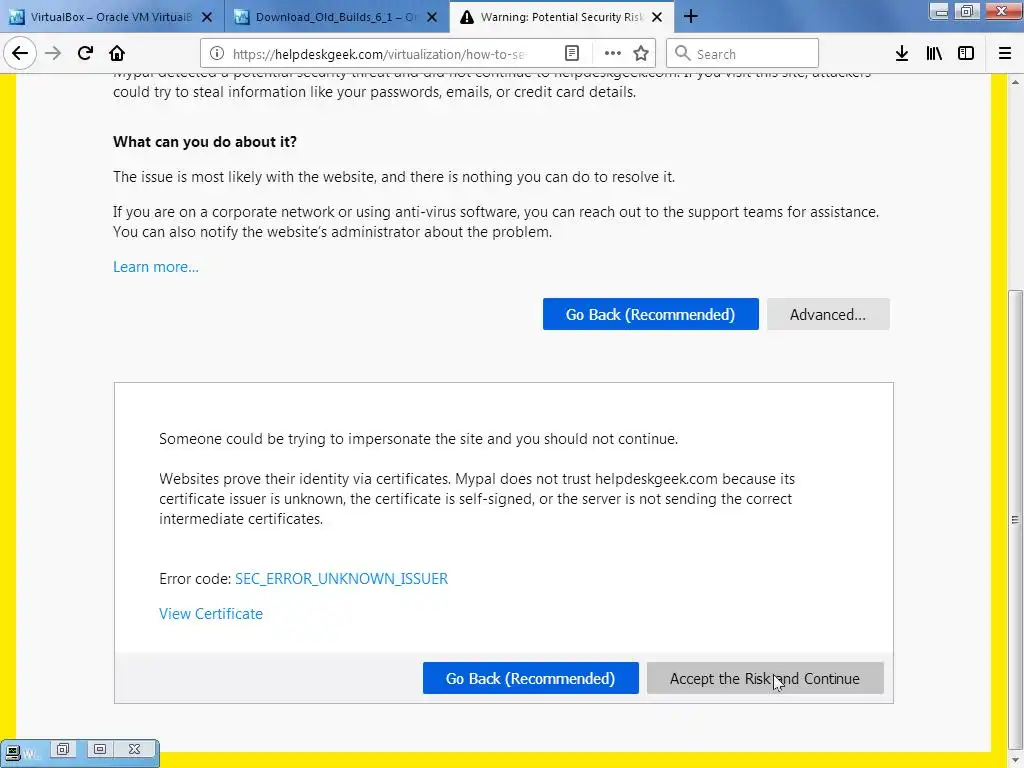
Task: Close the Warning: Potential Security Risk tab
Action: pyautogui.click(x=658, y=17)
